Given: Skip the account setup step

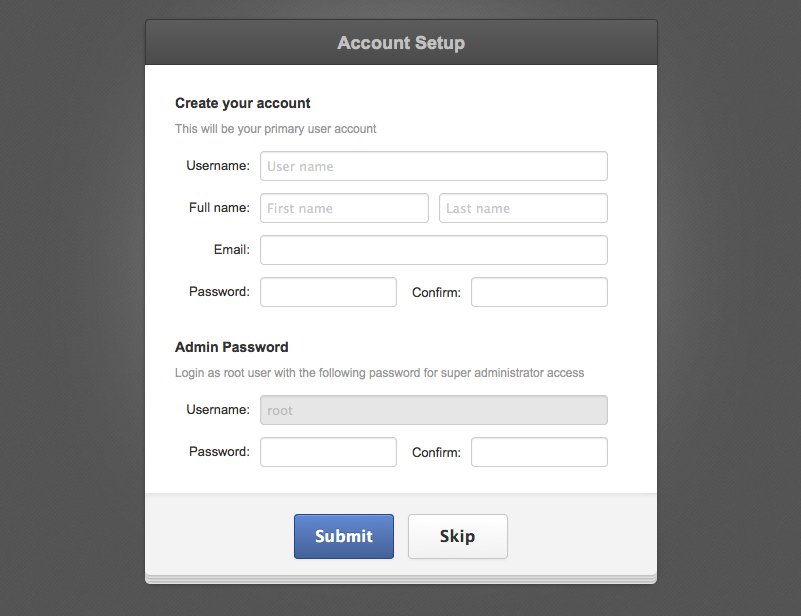Looking at the screenshot, I should [458, 536].
